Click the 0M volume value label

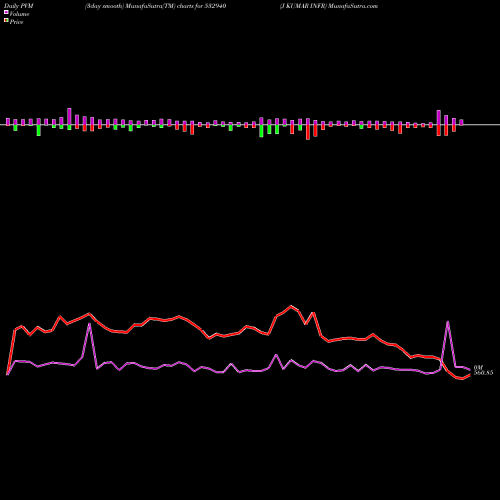click(x=478, y=368)
